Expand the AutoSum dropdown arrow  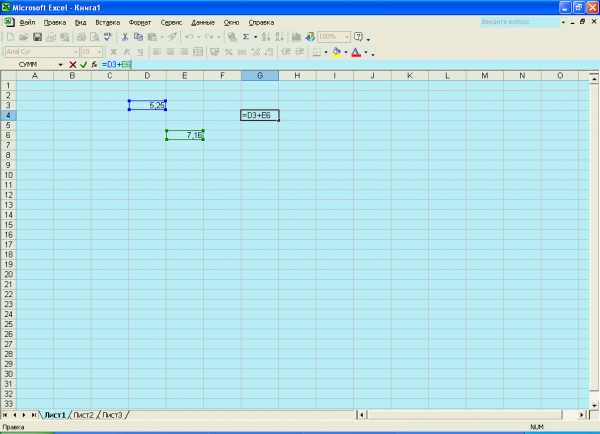pyautogui.click(x=256, y=37)
